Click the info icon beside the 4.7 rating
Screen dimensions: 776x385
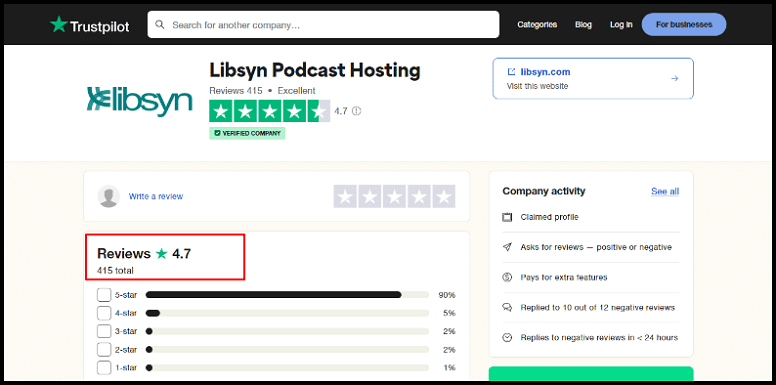356,111
